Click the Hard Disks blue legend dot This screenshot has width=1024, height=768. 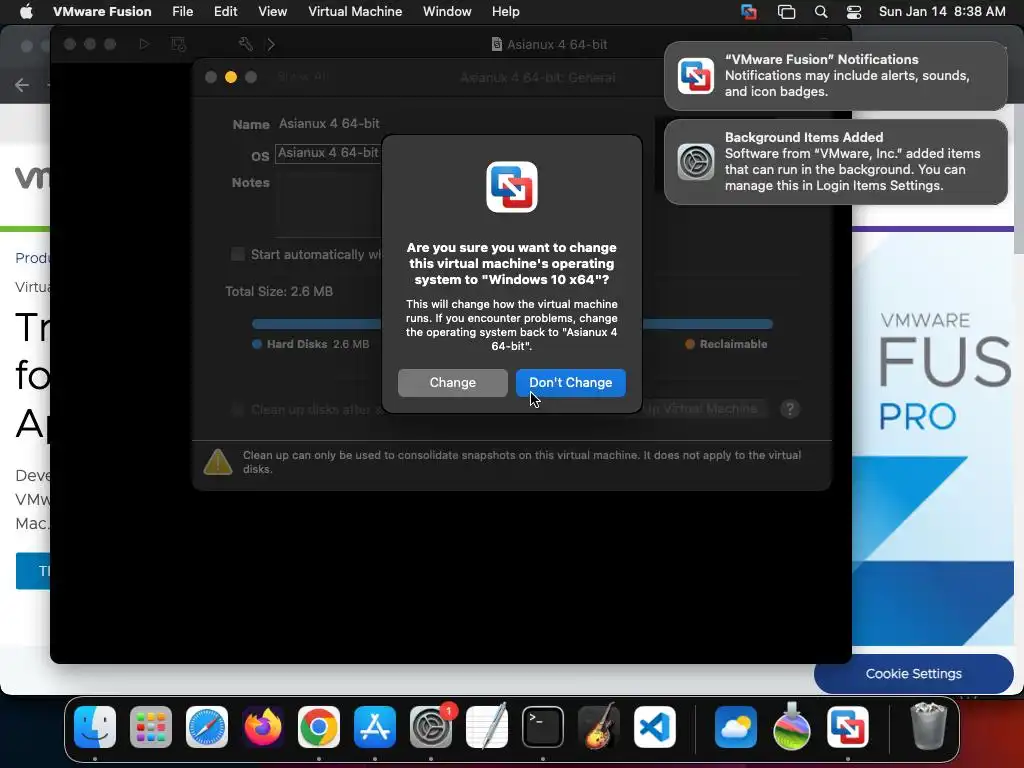click(257, 344)
